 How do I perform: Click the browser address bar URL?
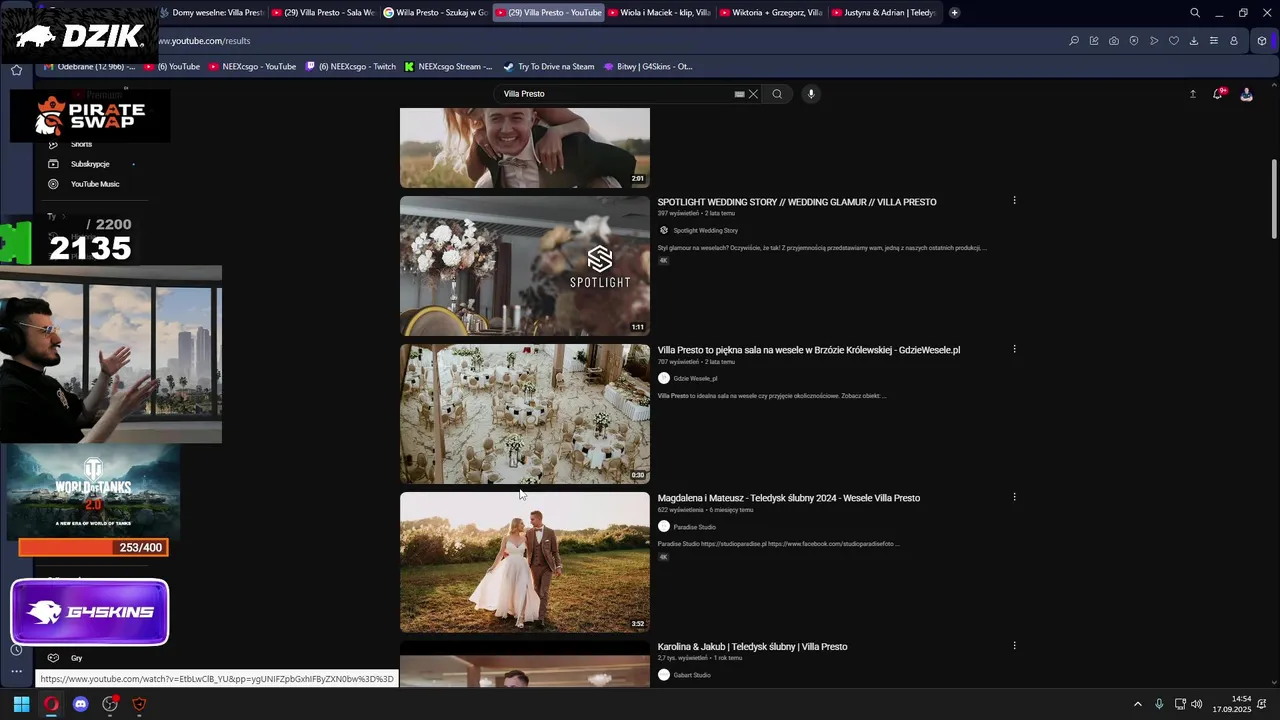point(204,41)
